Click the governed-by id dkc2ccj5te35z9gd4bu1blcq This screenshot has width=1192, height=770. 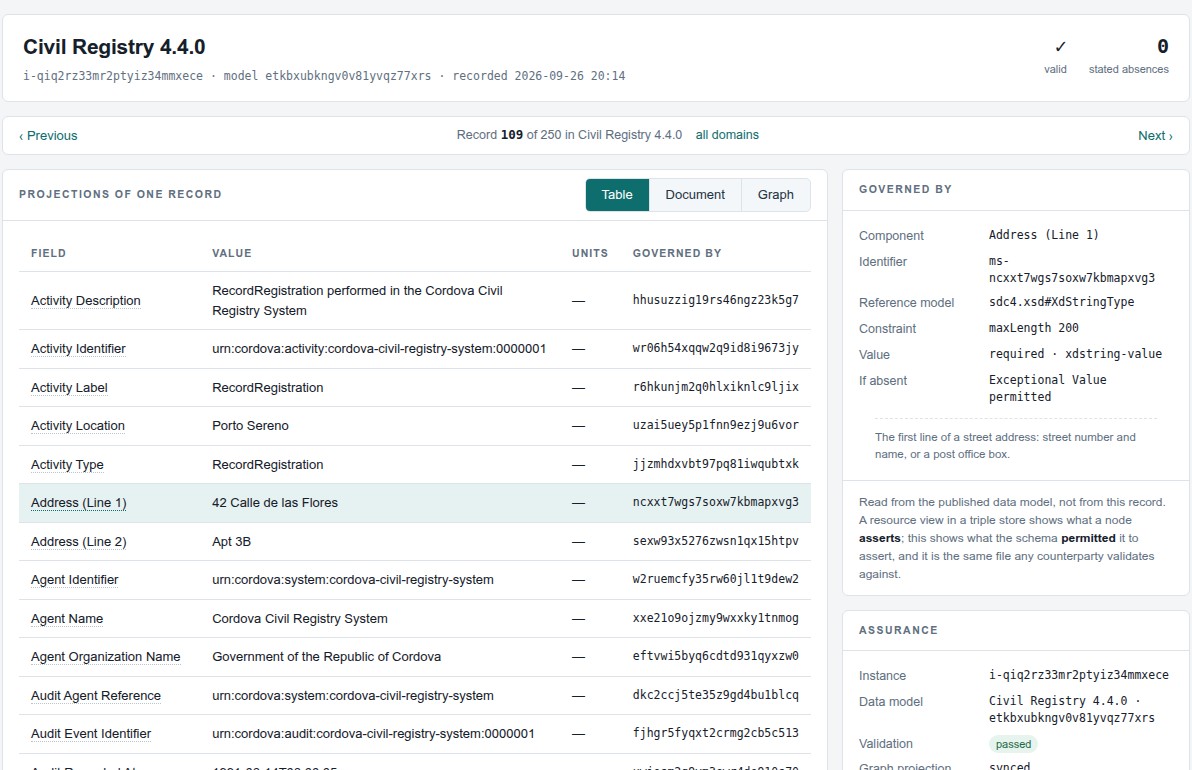click(715, 695)
